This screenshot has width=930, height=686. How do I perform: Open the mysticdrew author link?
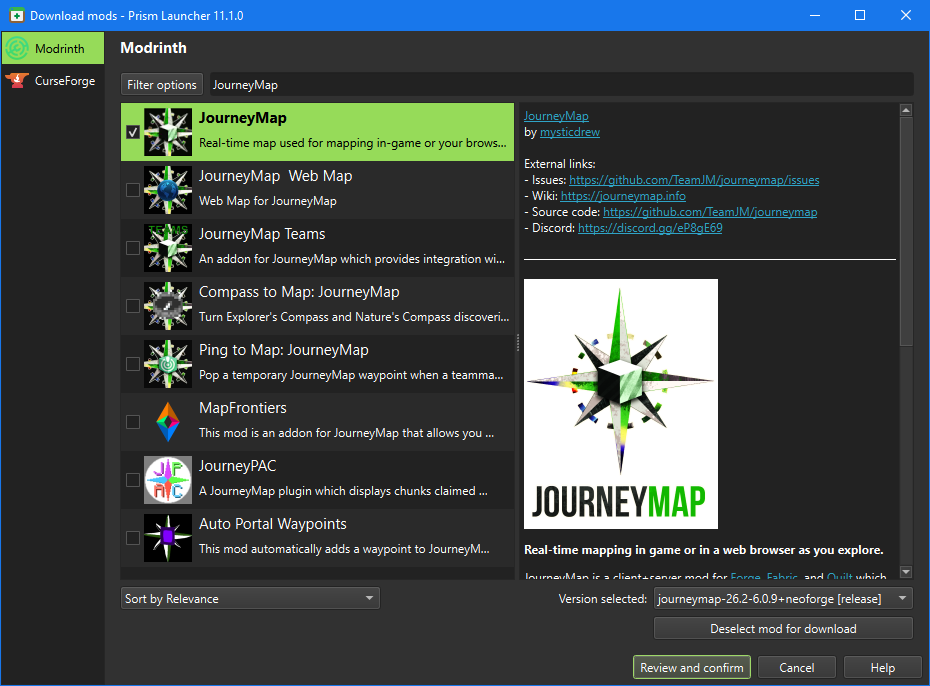[570, 132]
